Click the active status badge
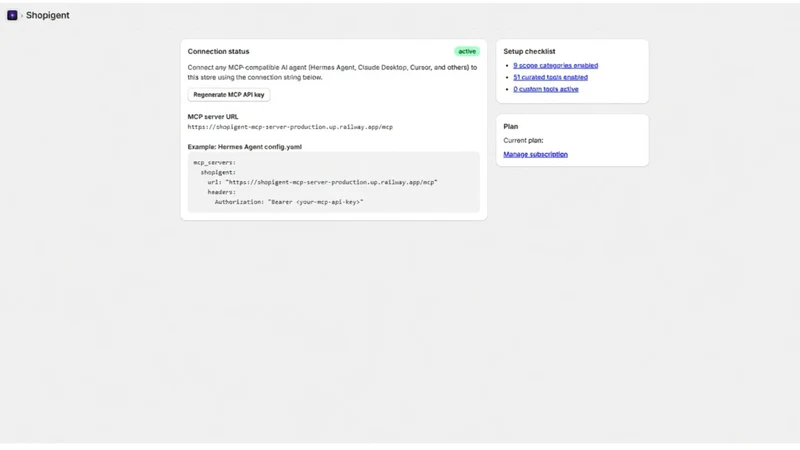 [x=467, y=52]
